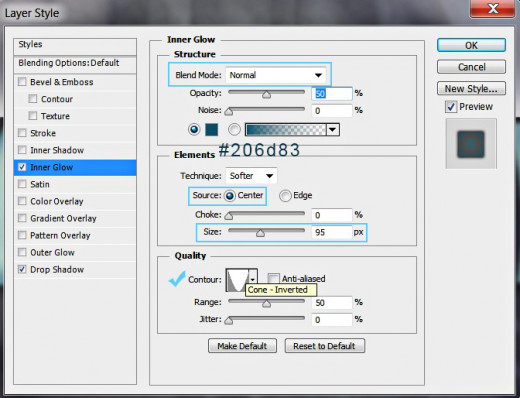Click the Noise slider handle
This screenshot has height=398, width=520.
click(229, 112)
